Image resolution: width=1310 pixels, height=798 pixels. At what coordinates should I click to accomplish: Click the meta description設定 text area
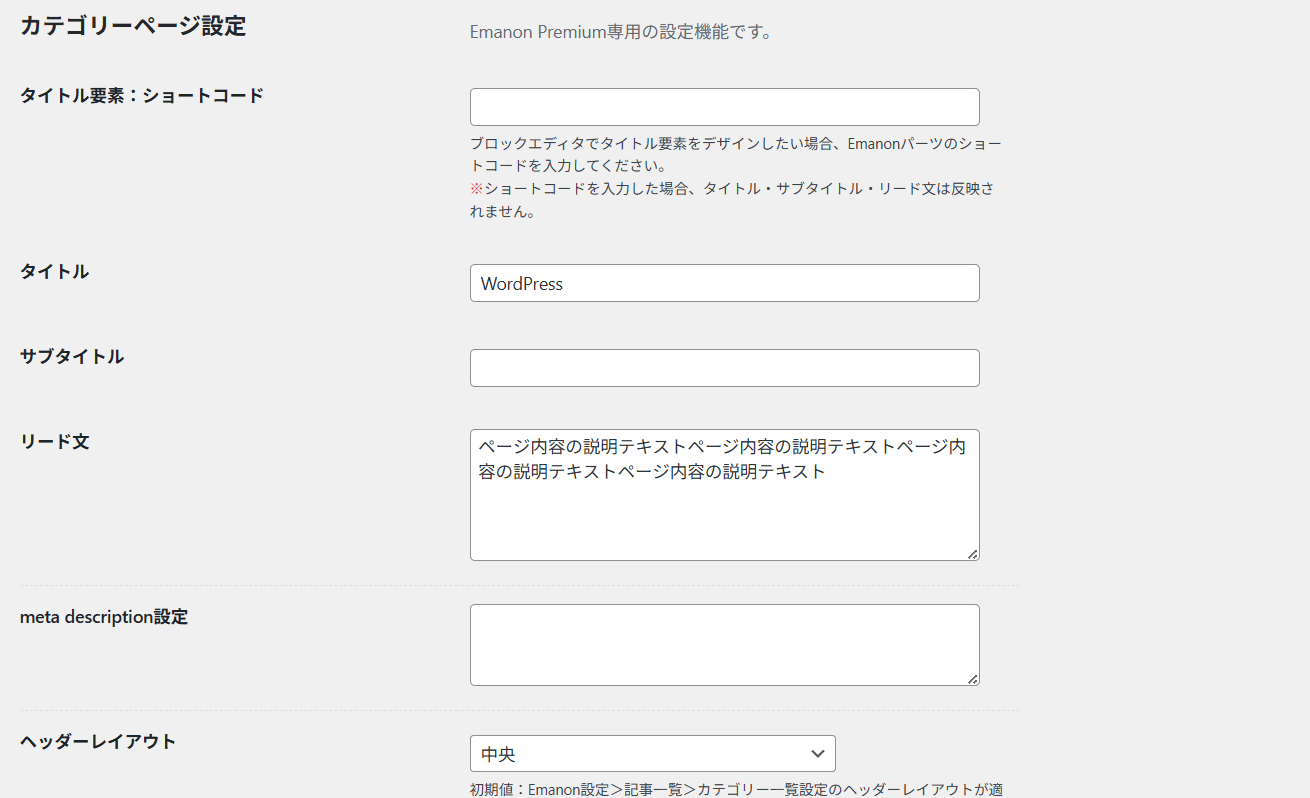(724, 645)
